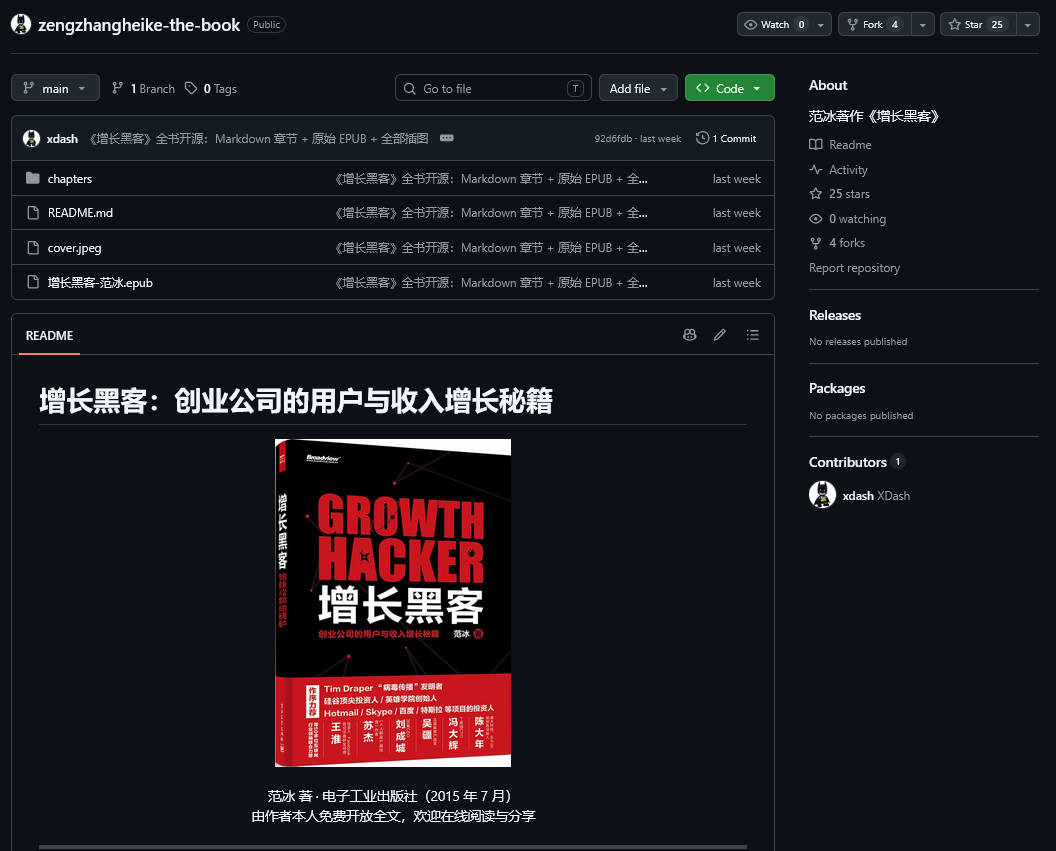The width and height of the screenshot is (1056, 851).
Task: Open the xdash XDash contributor profile
Action: coord(876,496)
